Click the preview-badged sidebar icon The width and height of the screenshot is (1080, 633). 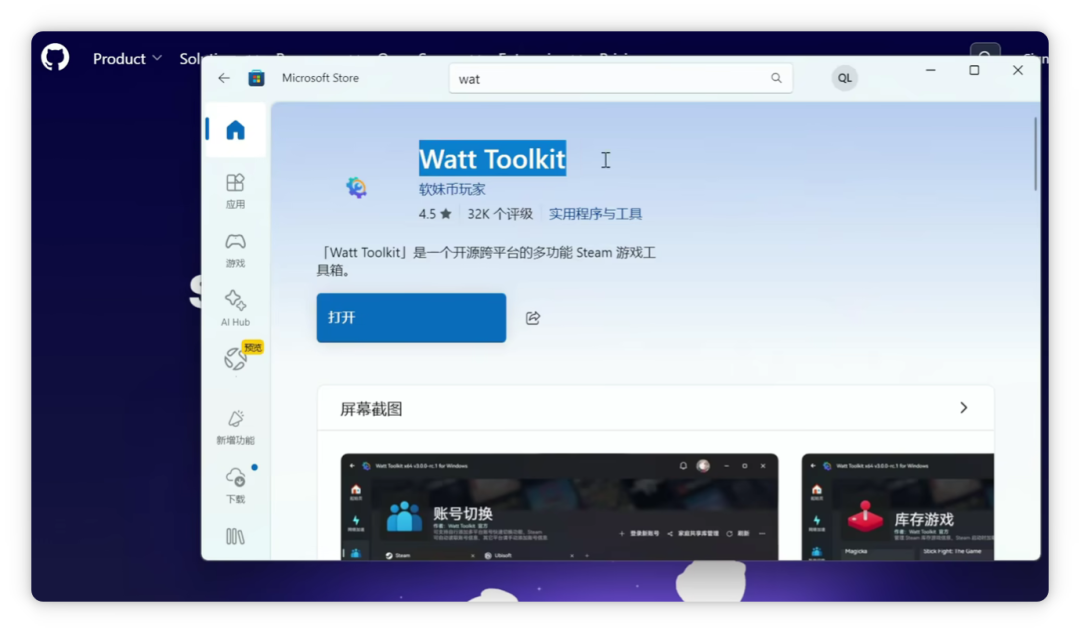(x=235, y=359)
